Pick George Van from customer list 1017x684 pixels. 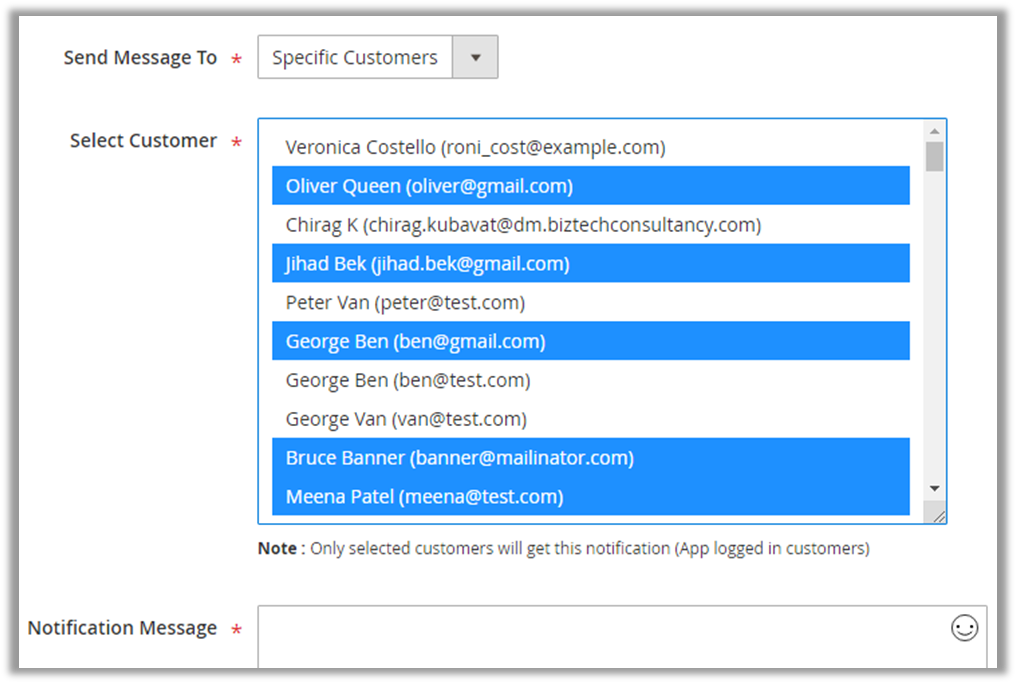coord(406,419)
